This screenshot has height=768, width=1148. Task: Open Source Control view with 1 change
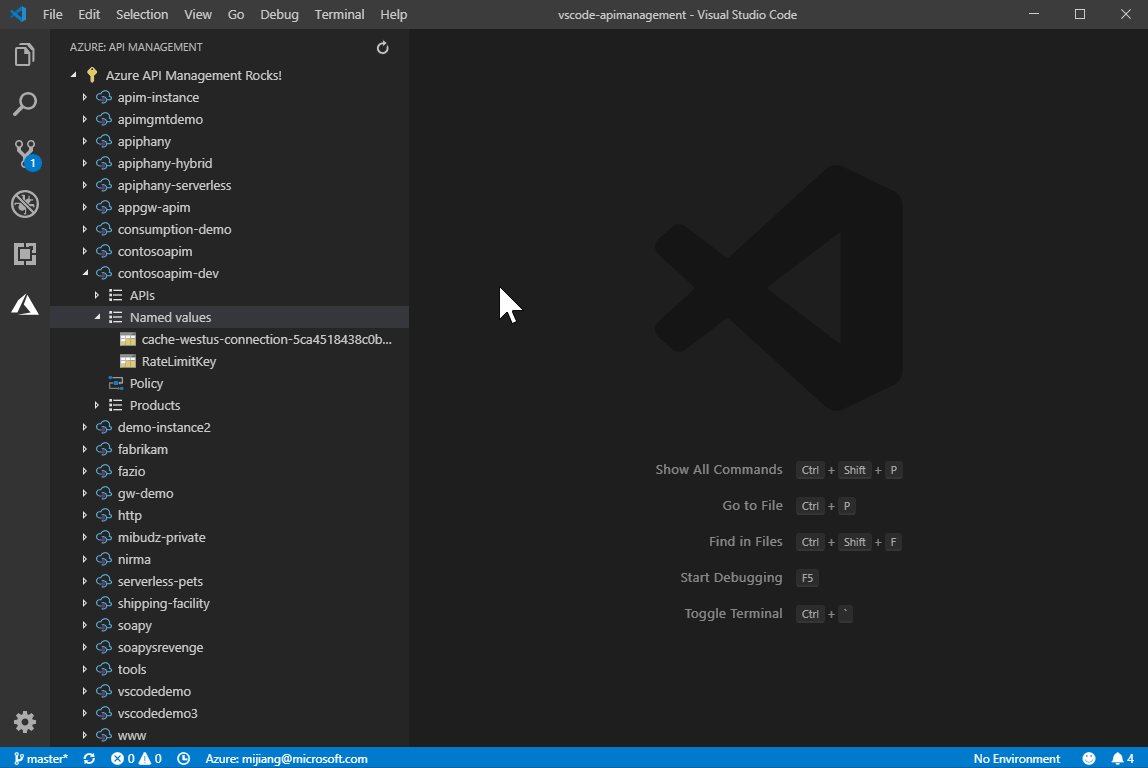25,154
